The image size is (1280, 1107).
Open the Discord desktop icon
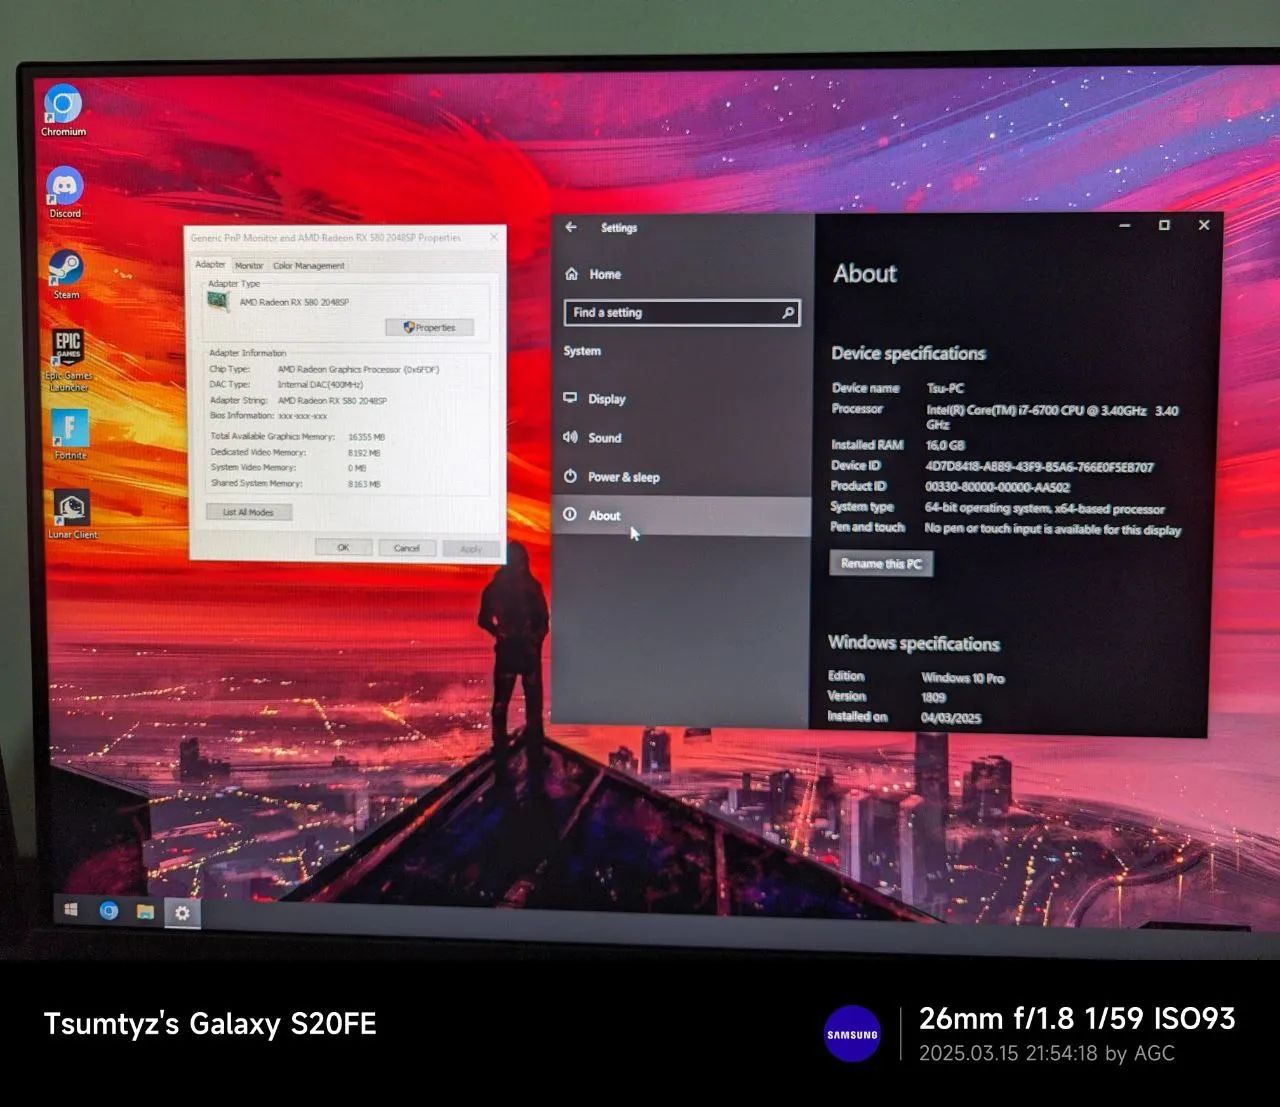[65, 187]
